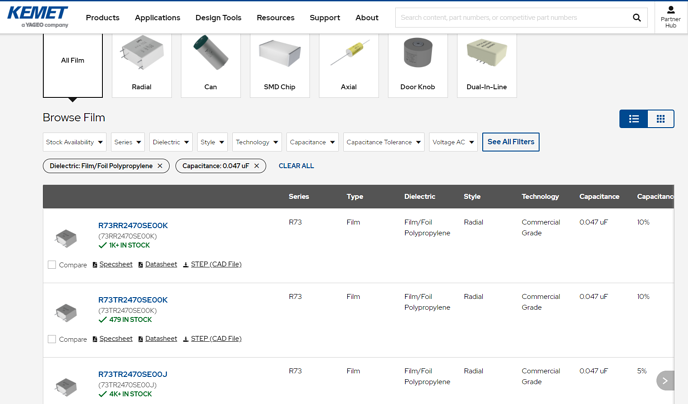The height and width of the screenshot is (404, 688).
Task: Select the Dual-In-Line category
Action: (x=487, y=65)
